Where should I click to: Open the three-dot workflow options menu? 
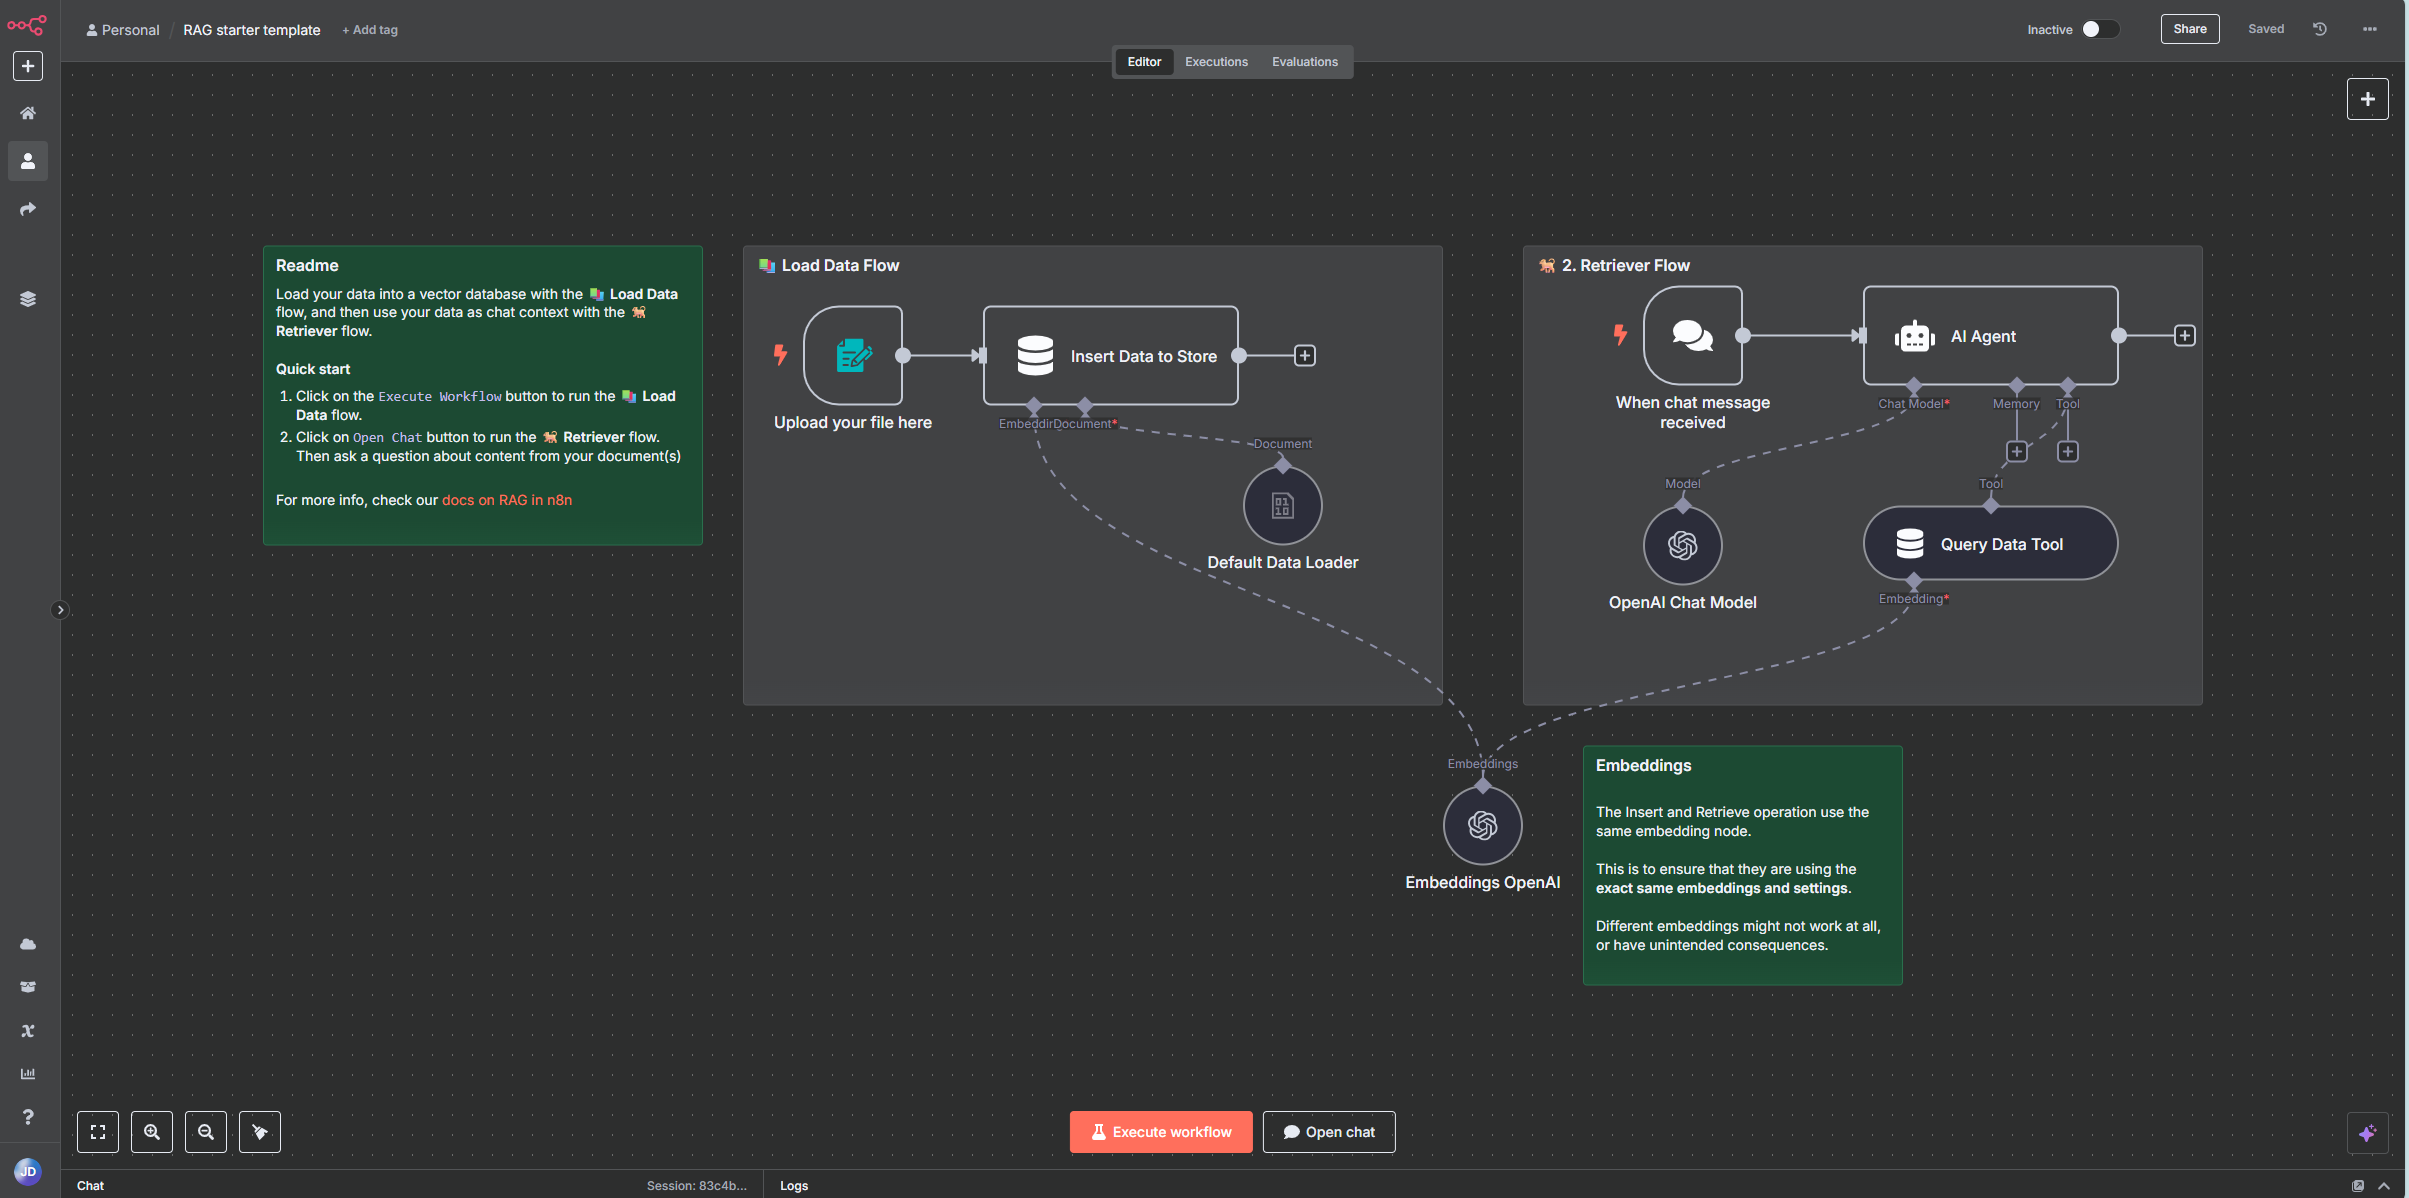point(2369,29)
